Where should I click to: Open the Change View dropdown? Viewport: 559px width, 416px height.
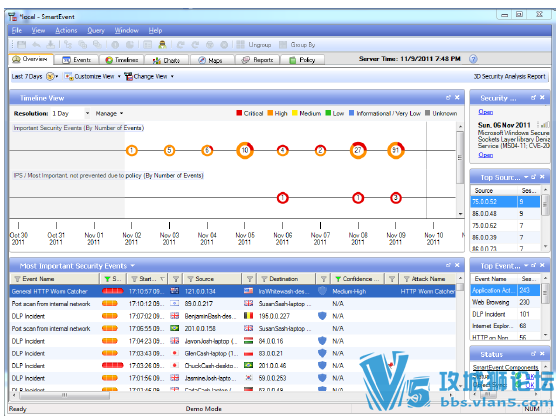point(149,77)
